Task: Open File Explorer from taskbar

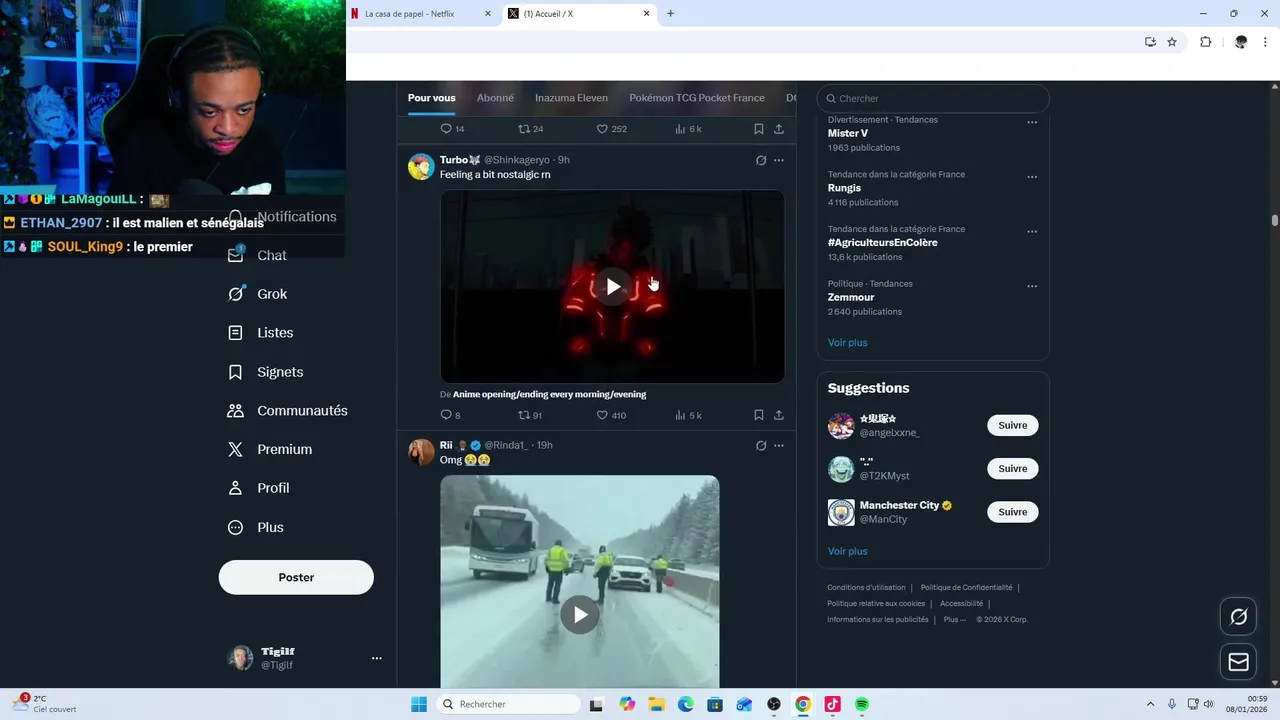Action: click(656, 704)
